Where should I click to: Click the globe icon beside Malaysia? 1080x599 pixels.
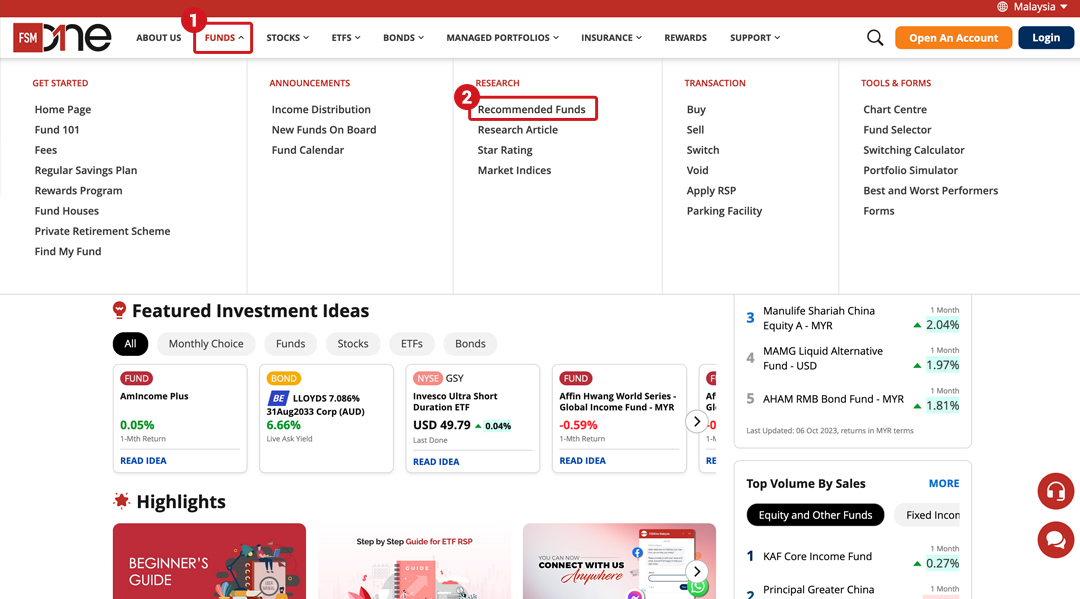1002,7
